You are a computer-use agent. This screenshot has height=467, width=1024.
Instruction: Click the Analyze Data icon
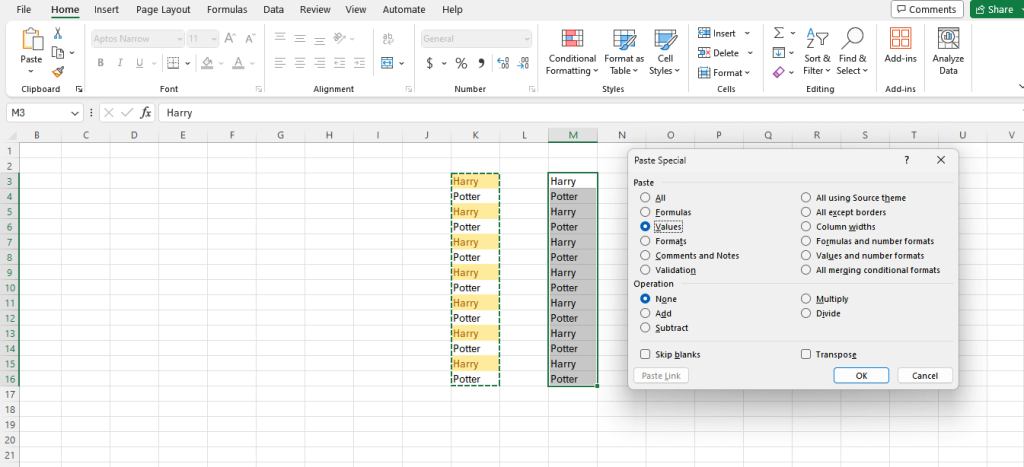(948, 40)
